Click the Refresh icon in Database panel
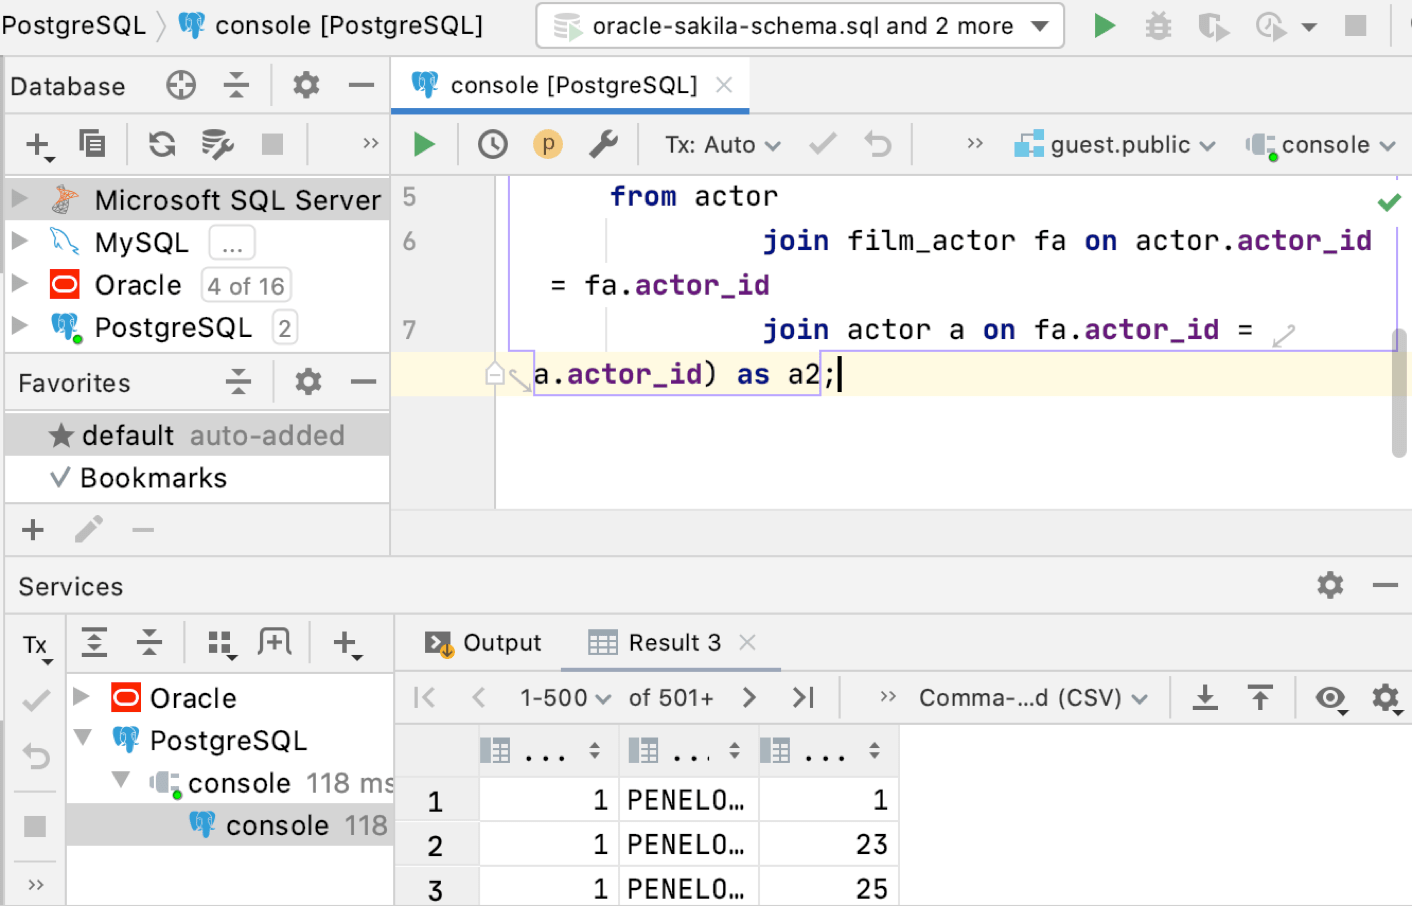Viewport: 1412px width, 906px height. [162, 145]
